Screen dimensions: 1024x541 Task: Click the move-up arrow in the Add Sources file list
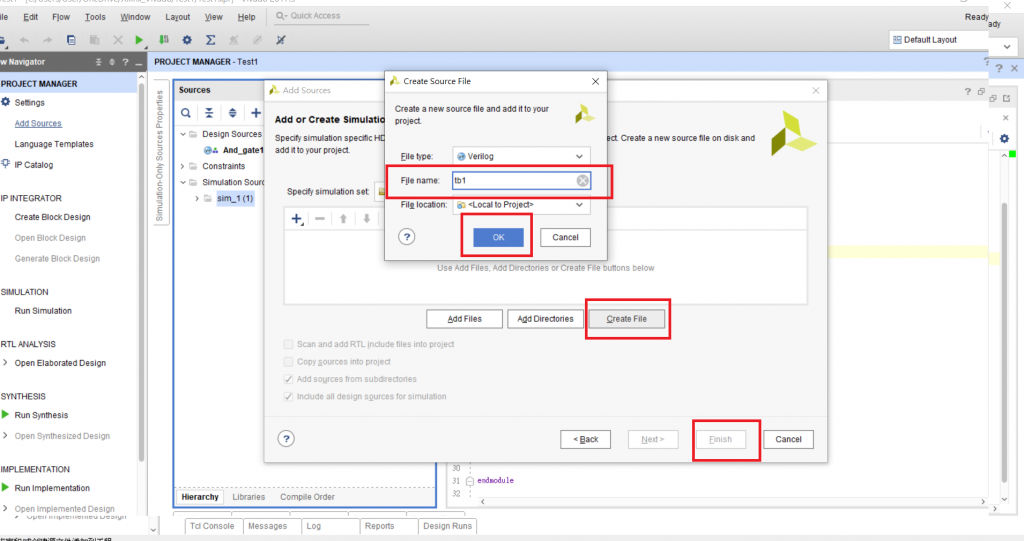tap(344, 219)
